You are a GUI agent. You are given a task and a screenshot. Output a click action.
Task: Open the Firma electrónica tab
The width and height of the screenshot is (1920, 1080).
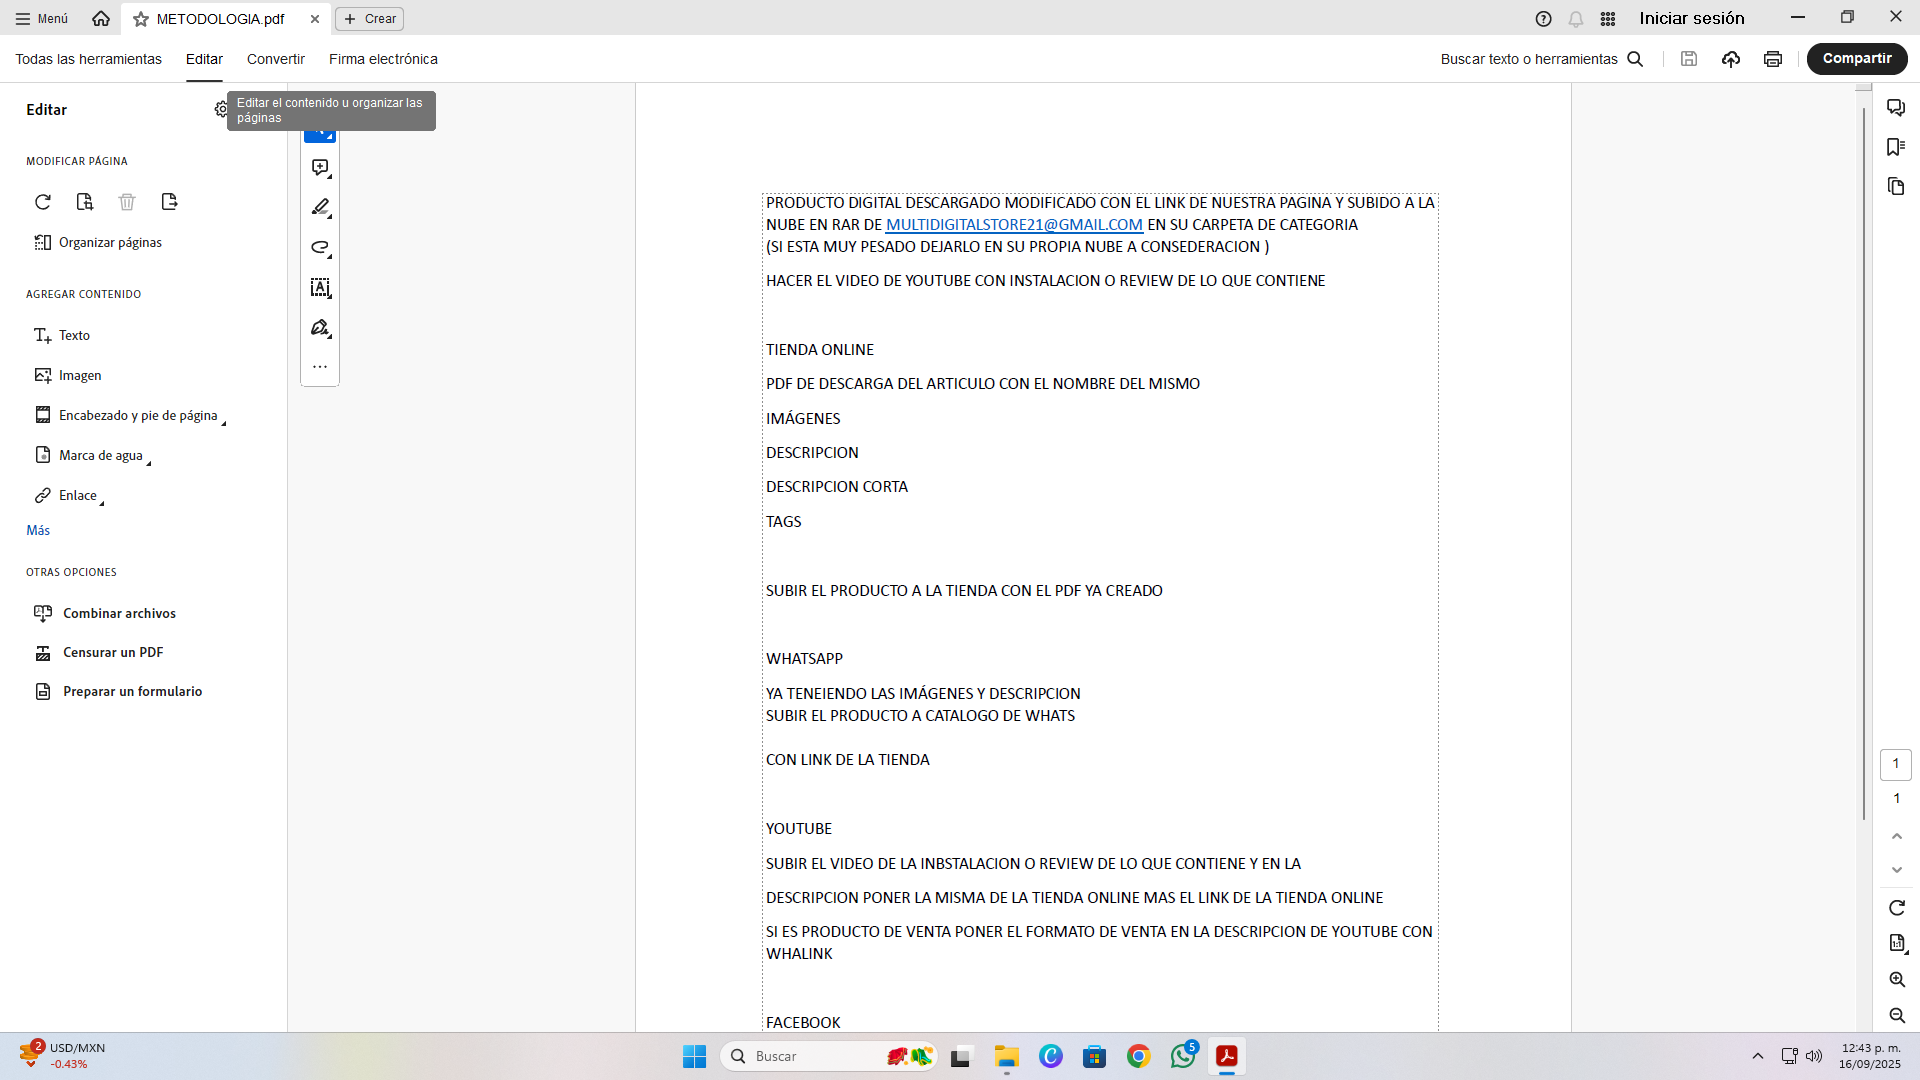[383, 59]
